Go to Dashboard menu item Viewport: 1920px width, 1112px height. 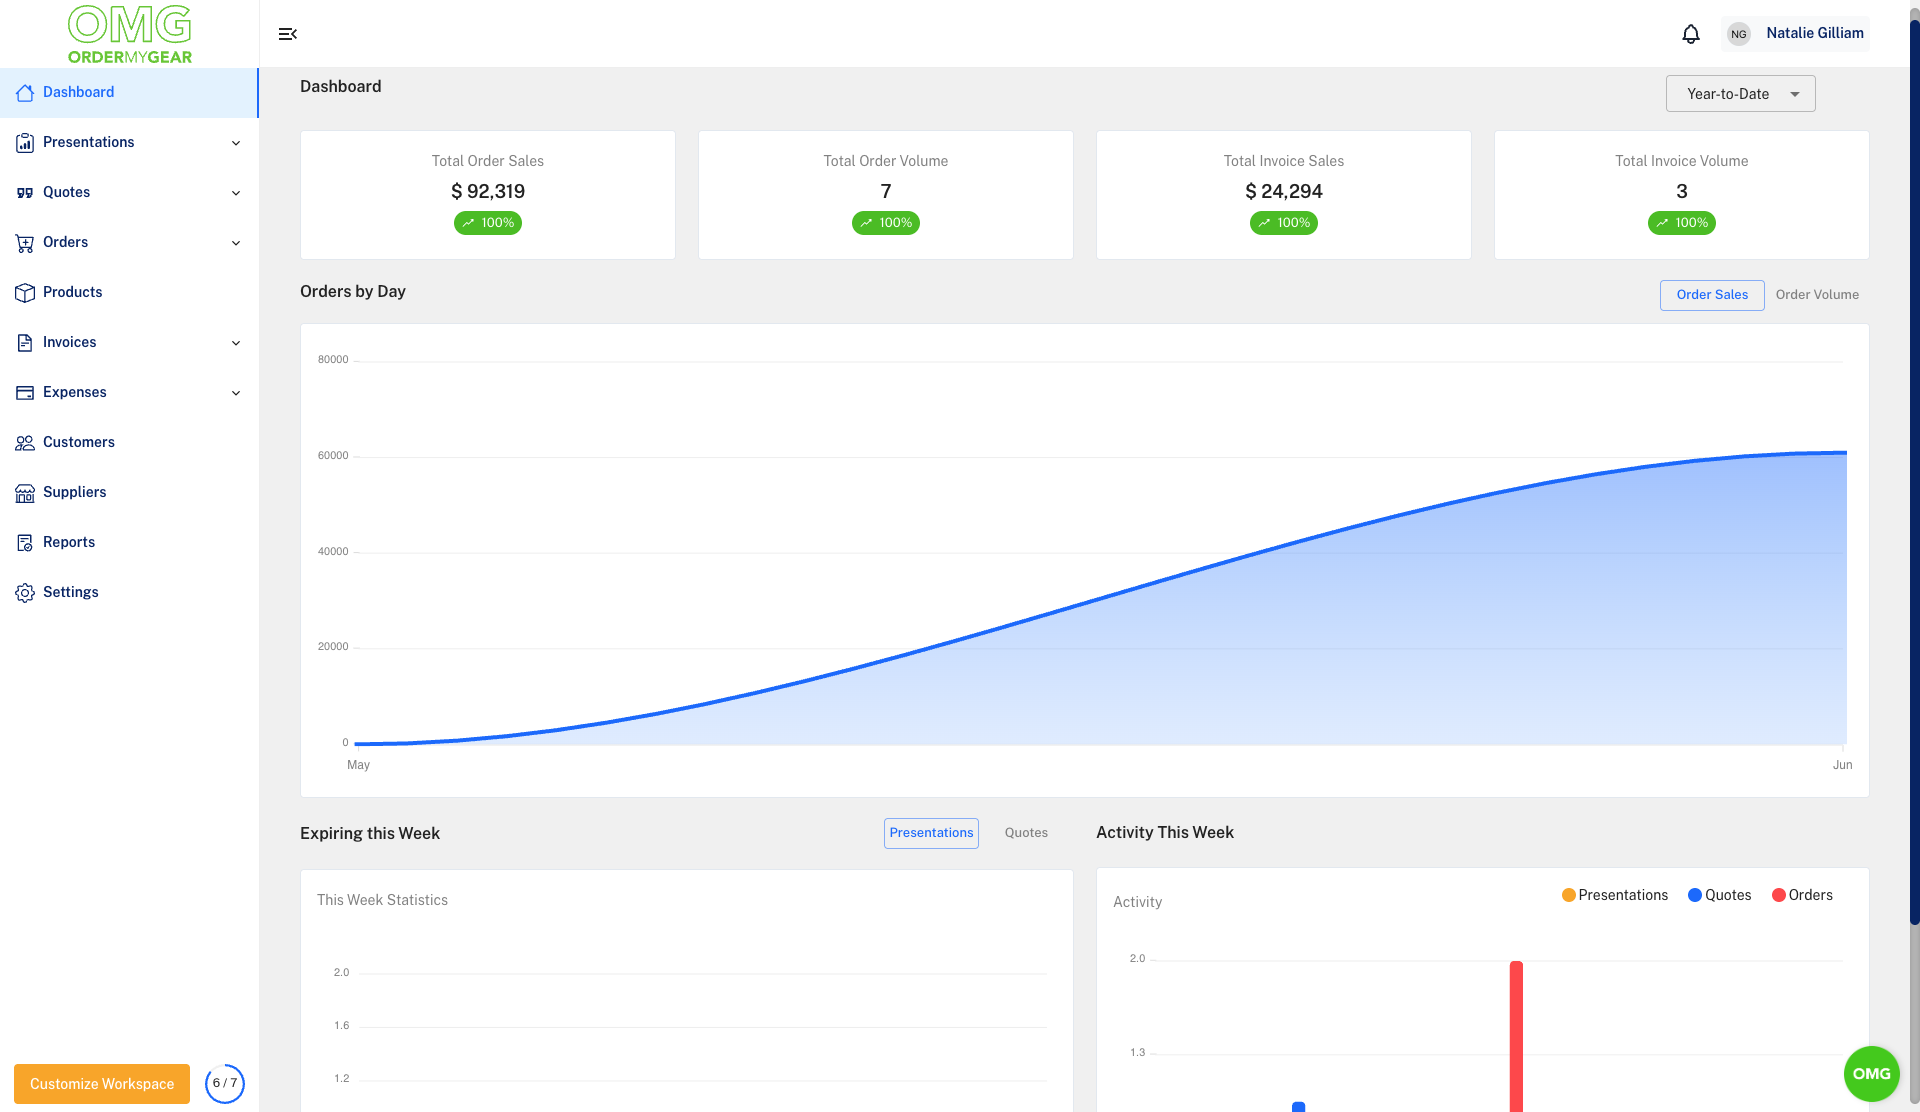(78, 92)
